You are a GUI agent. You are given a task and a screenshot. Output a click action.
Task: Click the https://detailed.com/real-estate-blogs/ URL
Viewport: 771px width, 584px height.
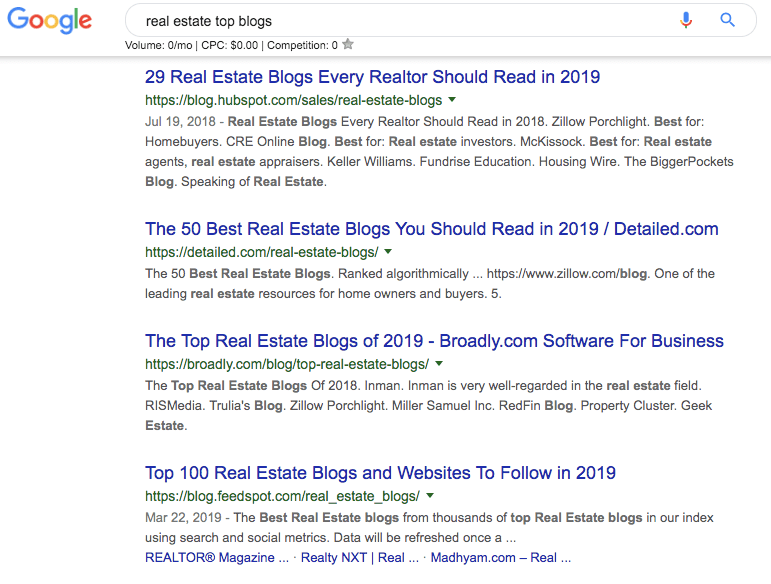point(262,252)
